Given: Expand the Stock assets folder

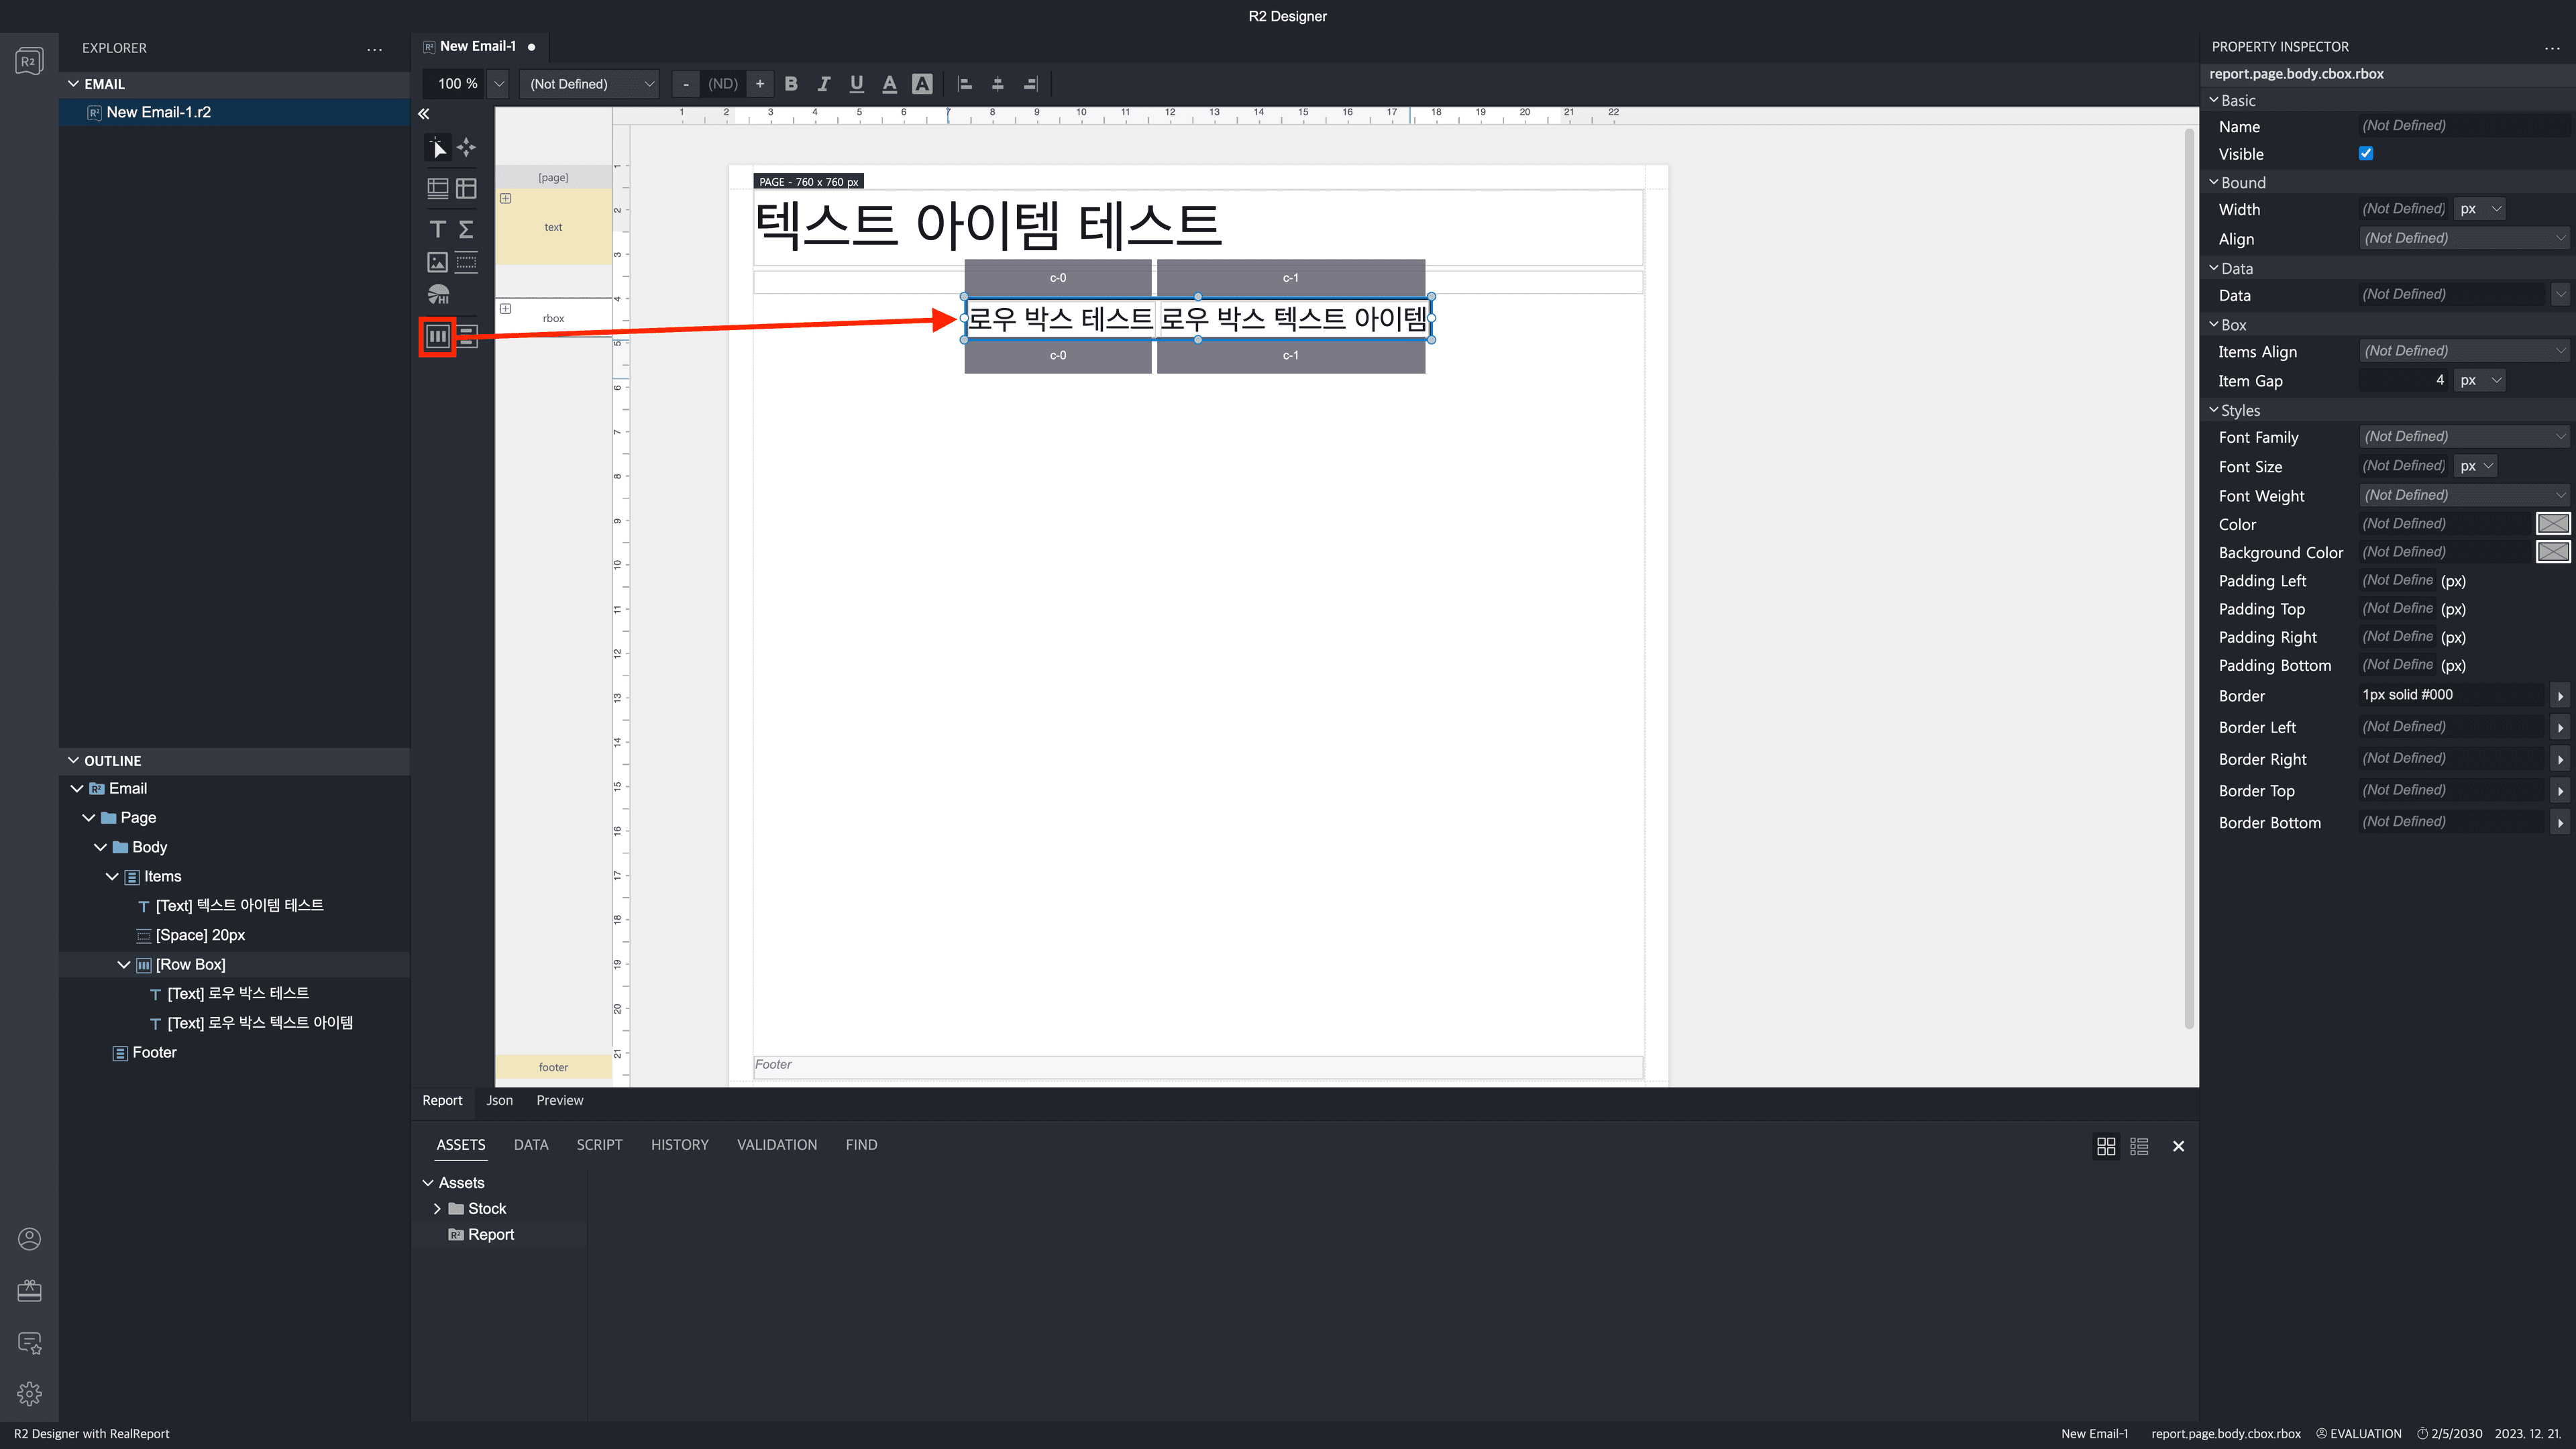Looking at the screenshot, I should pos(437,1209).
